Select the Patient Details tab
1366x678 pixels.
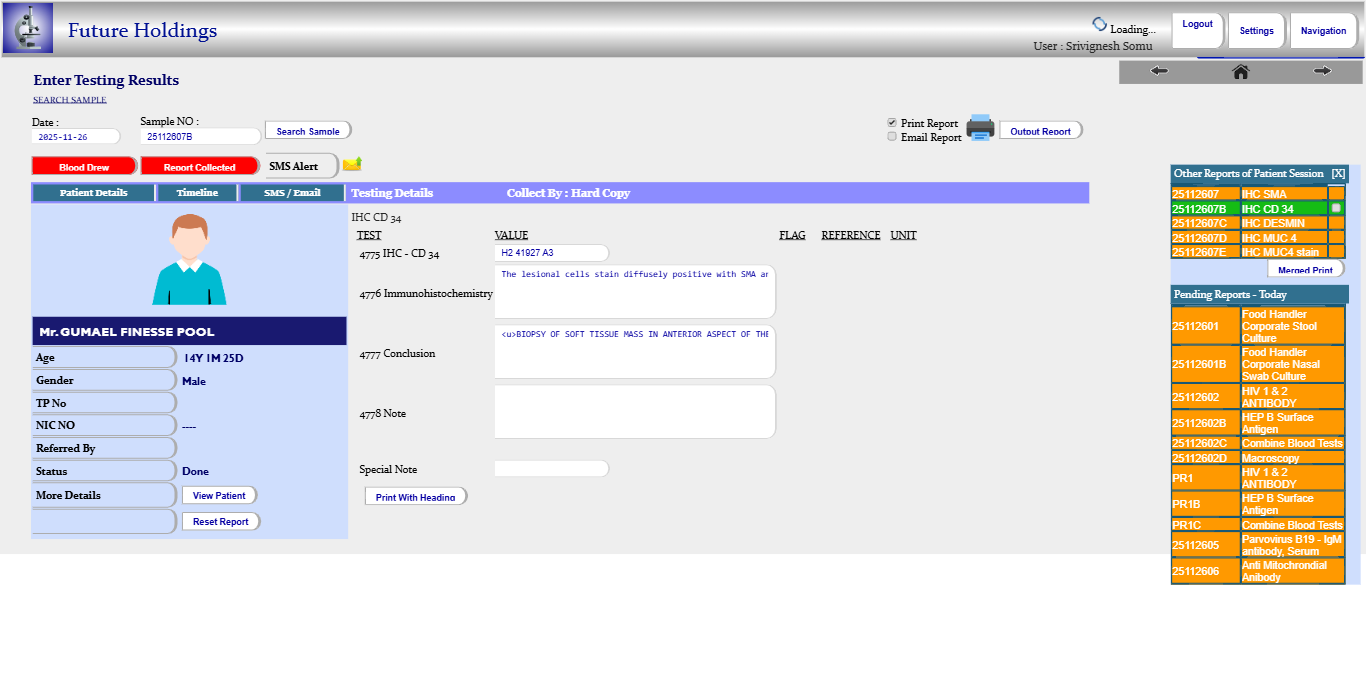pos(93,193)
